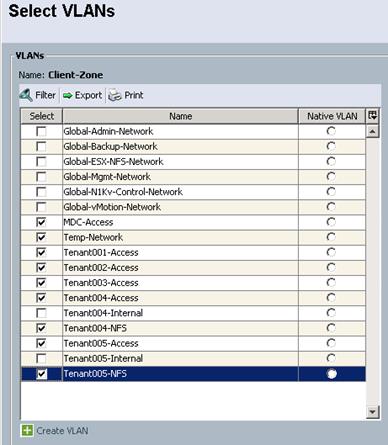
Task: Select the Global-N1Kv-Control-Network row name
Action: point(123,192)
